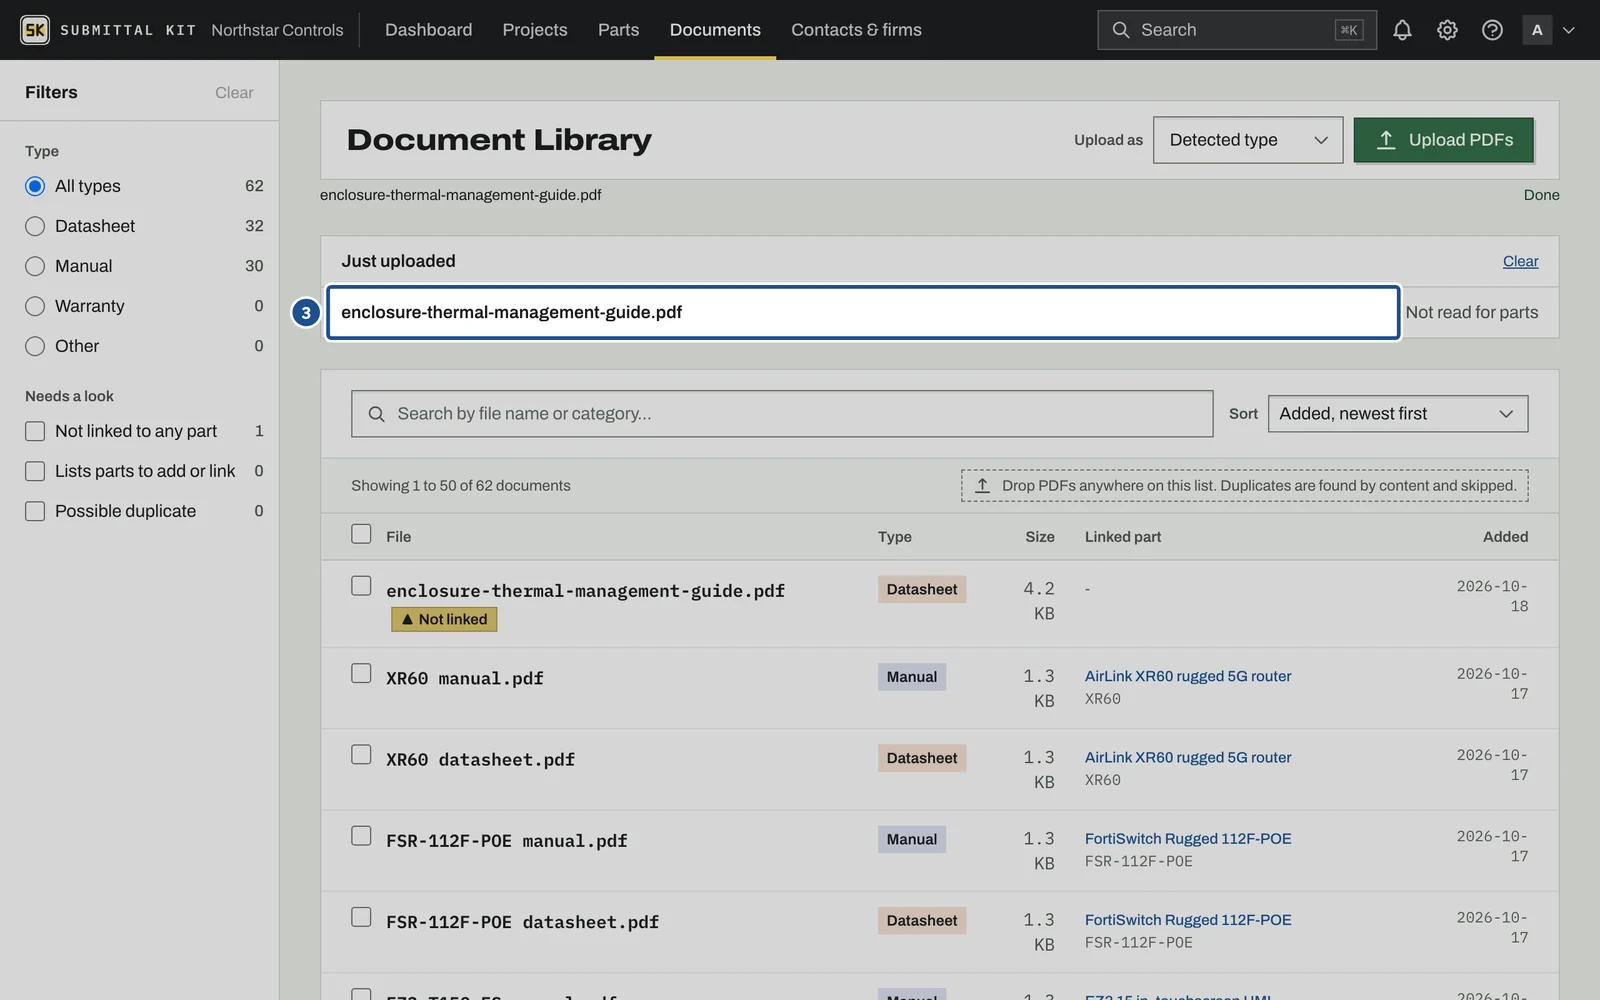Open AirLink XR60 link on XR60 manual.pdf row
1600x1000 pixels.
point(1188,676)
